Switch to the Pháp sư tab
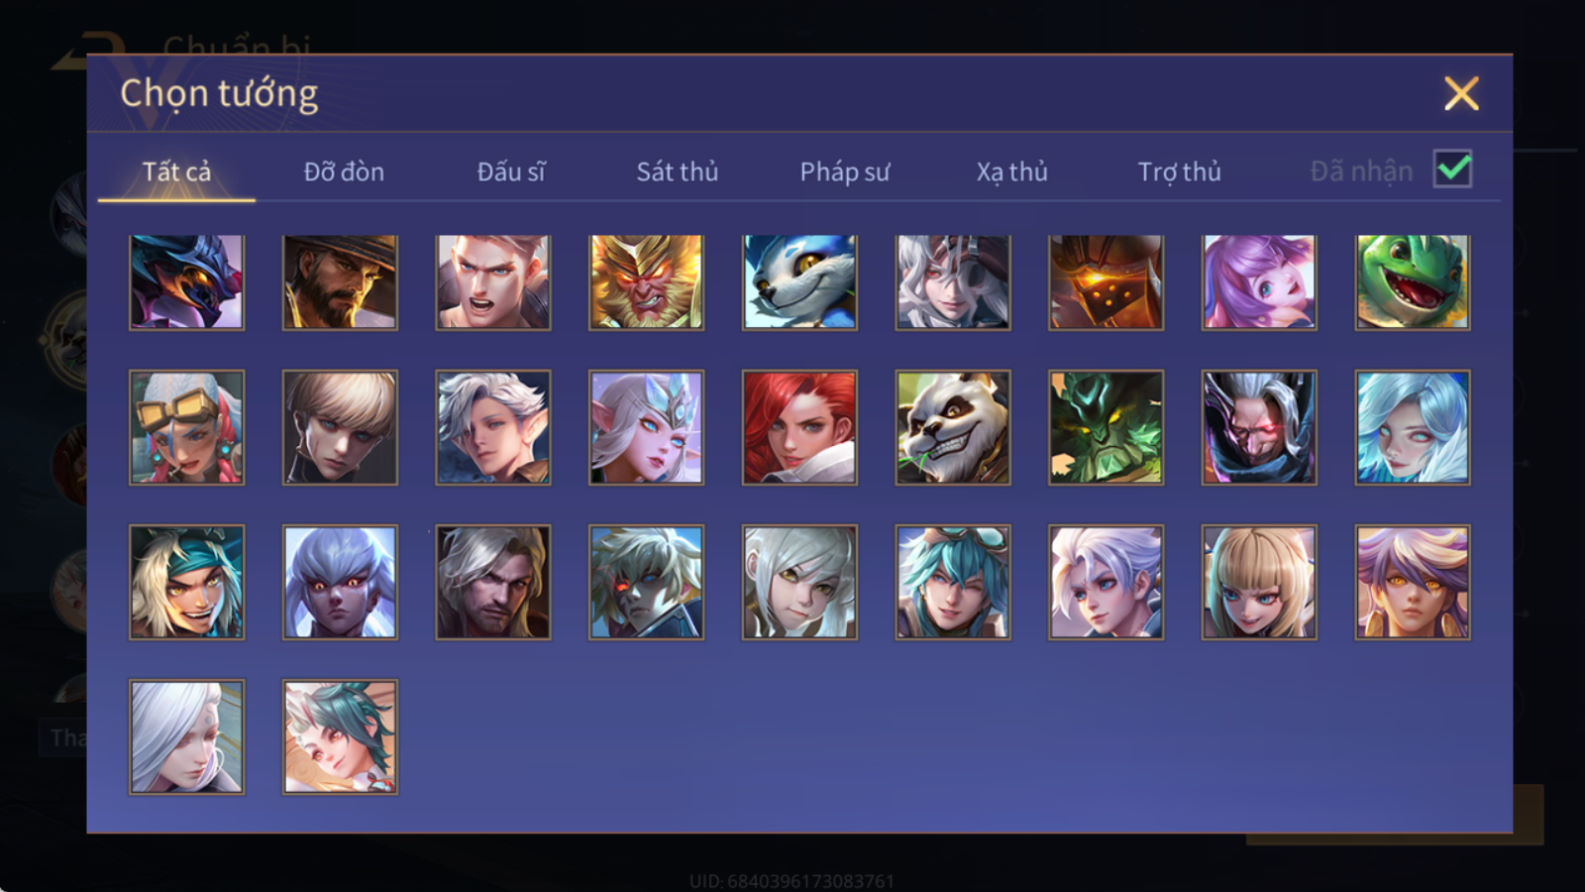Screen dimensions: 1585x892 [x=844, y=172]
